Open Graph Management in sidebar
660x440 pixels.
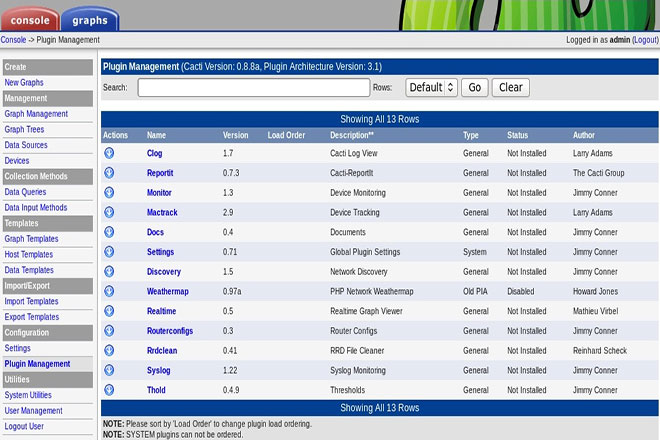(x=36, y=114)
